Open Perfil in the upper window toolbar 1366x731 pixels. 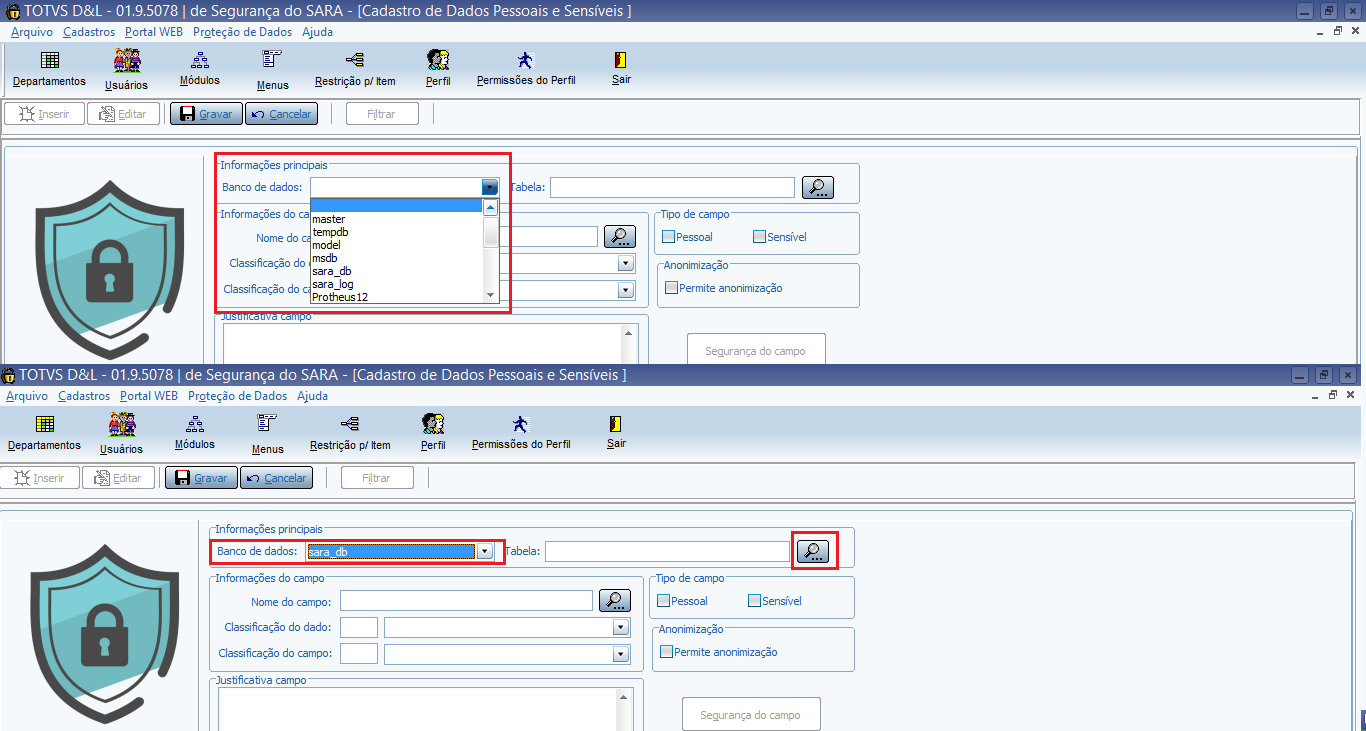click(x=437, y=68)
